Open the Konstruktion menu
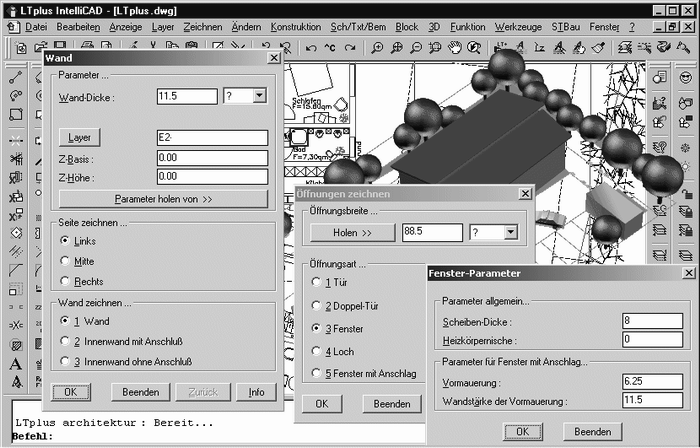This screenshot has height=448, width=700. coord(296,27)
